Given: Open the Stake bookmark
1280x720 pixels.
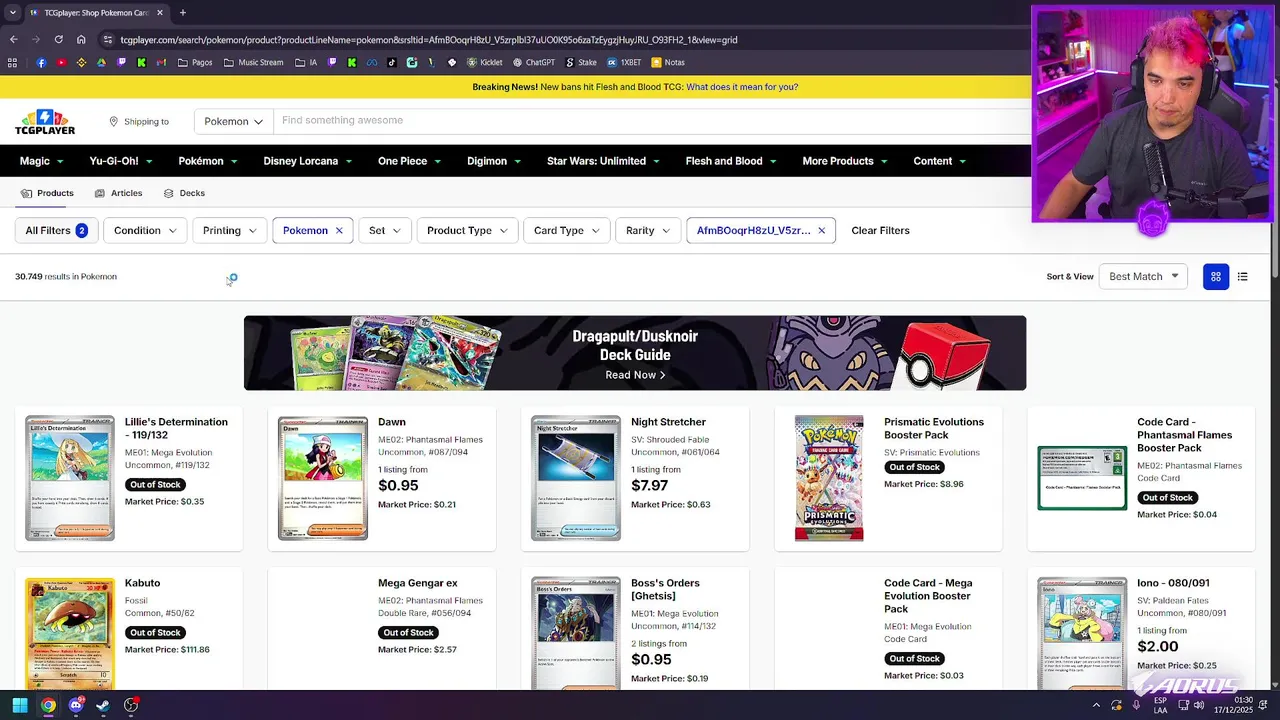Looking at the screenshot, I should [581, 62].
